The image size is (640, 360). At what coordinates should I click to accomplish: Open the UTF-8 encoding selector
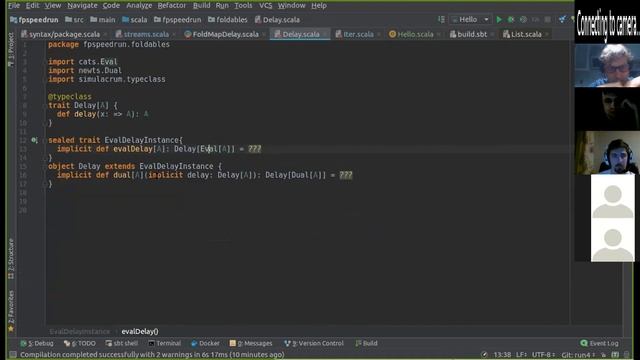[543, 355]
